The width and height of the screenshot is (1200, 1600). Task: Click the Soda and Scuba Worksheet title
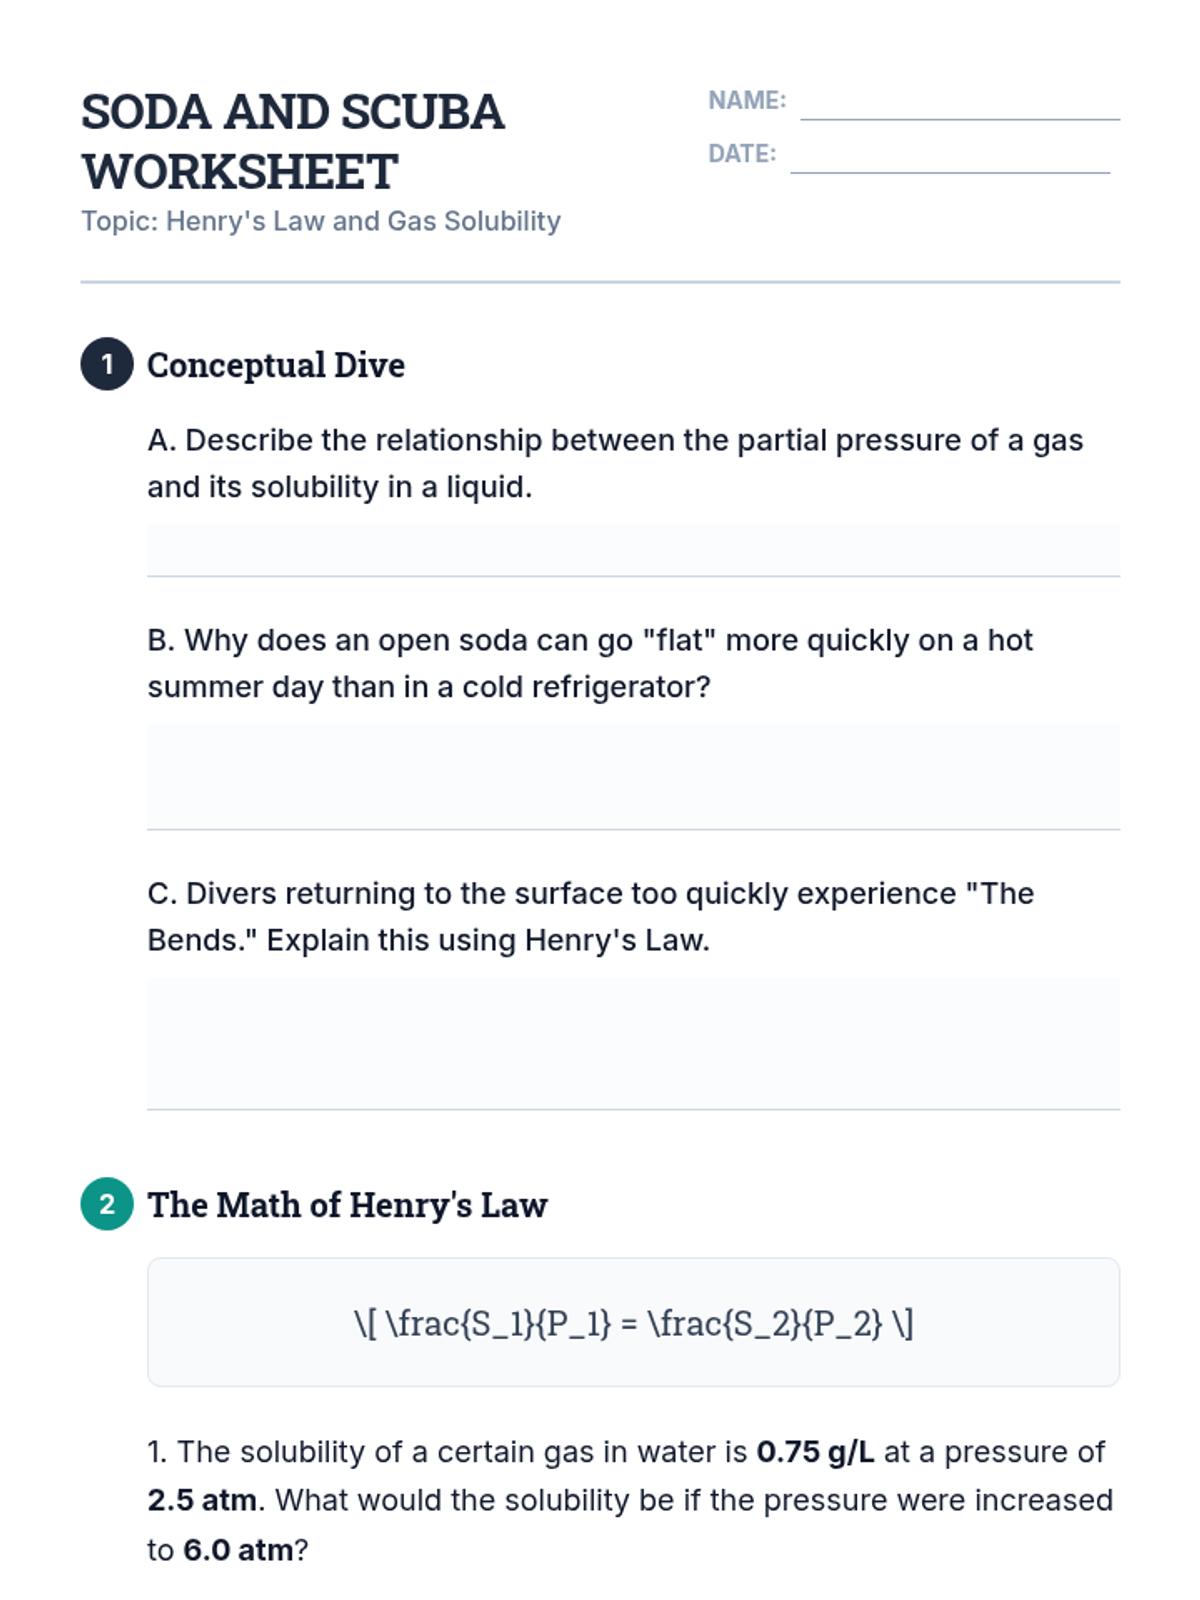292,141
